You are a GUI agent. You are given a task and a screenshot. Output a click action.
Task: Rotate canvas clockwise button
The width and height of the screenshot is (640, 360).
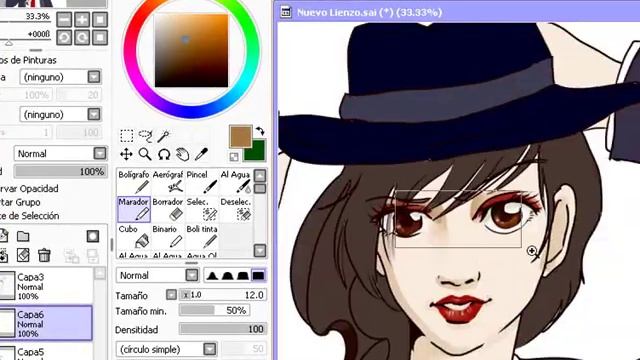coord(82,38)
